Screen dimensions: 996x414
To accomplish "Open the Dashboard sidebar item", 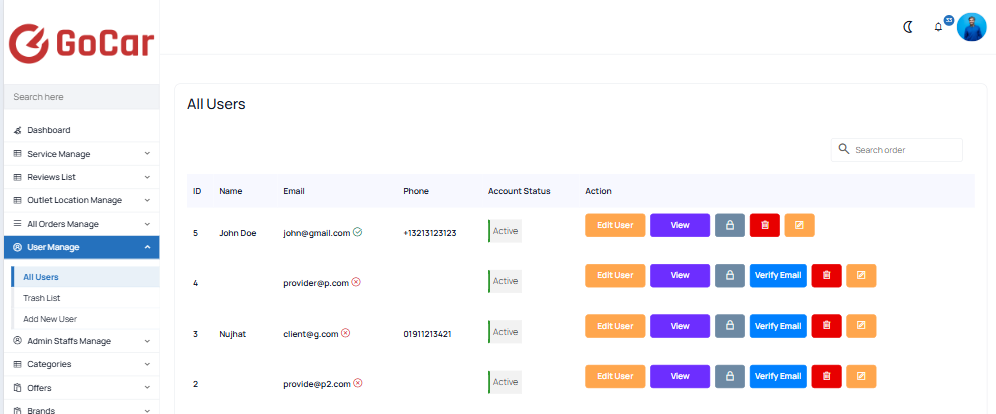I will pyautogui.click(x=81, y=130).
